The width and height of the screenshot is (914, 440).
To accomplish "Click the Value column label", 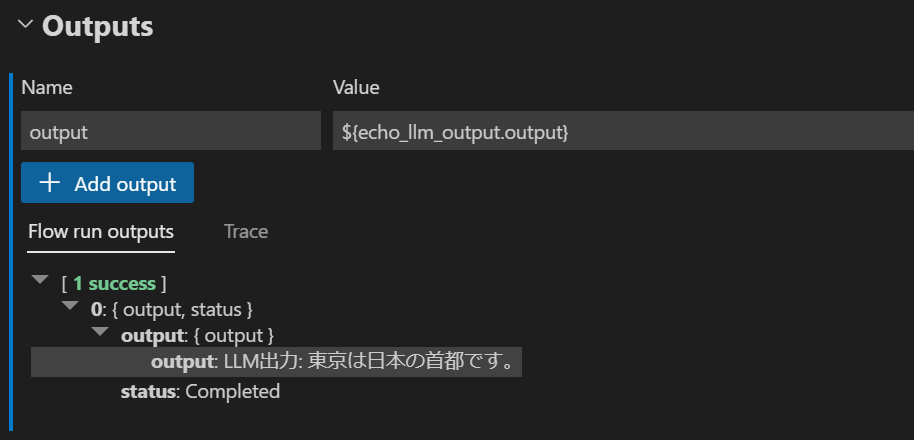I will 356,87.
